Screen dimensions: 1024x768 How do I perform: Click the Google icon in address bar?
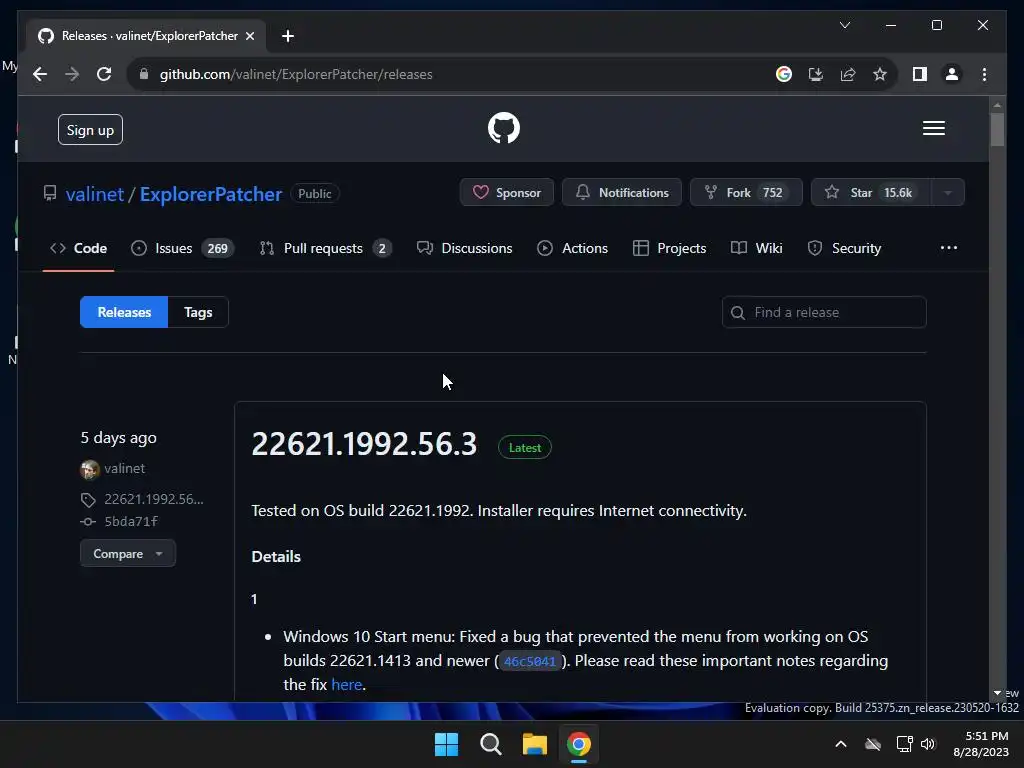(784, 74)
